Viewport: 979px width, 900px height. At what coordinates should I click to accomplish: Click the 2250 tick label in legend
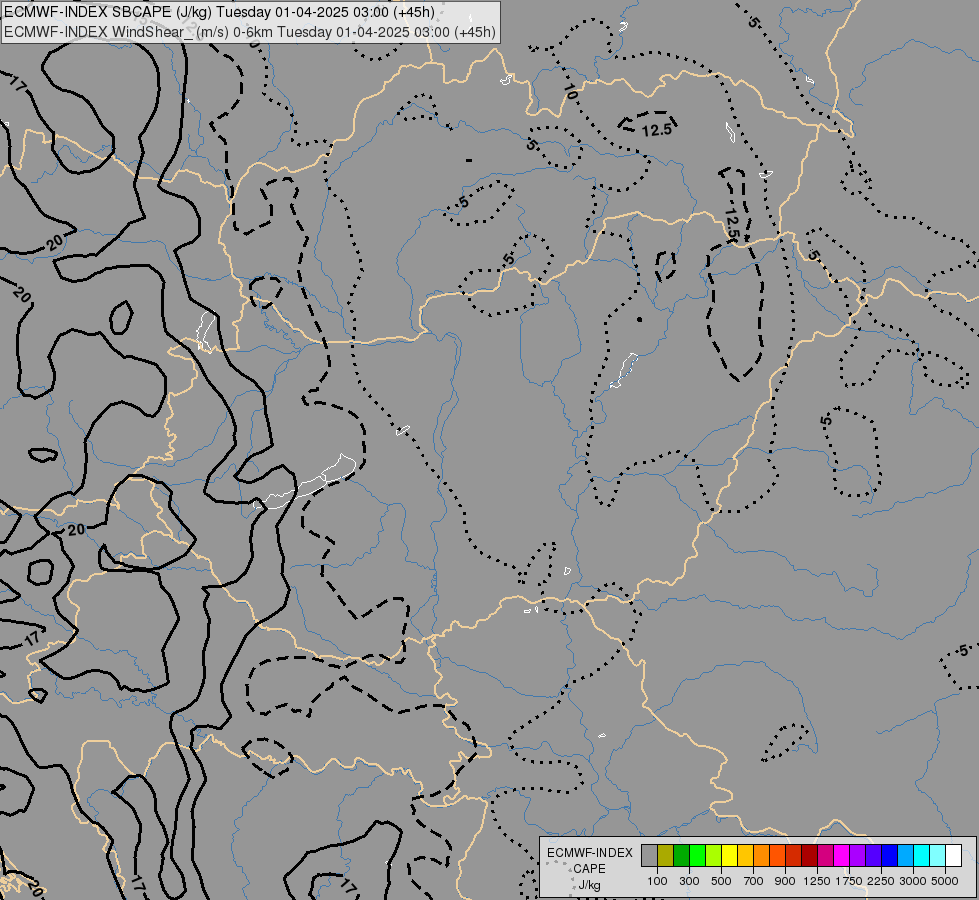880,881
